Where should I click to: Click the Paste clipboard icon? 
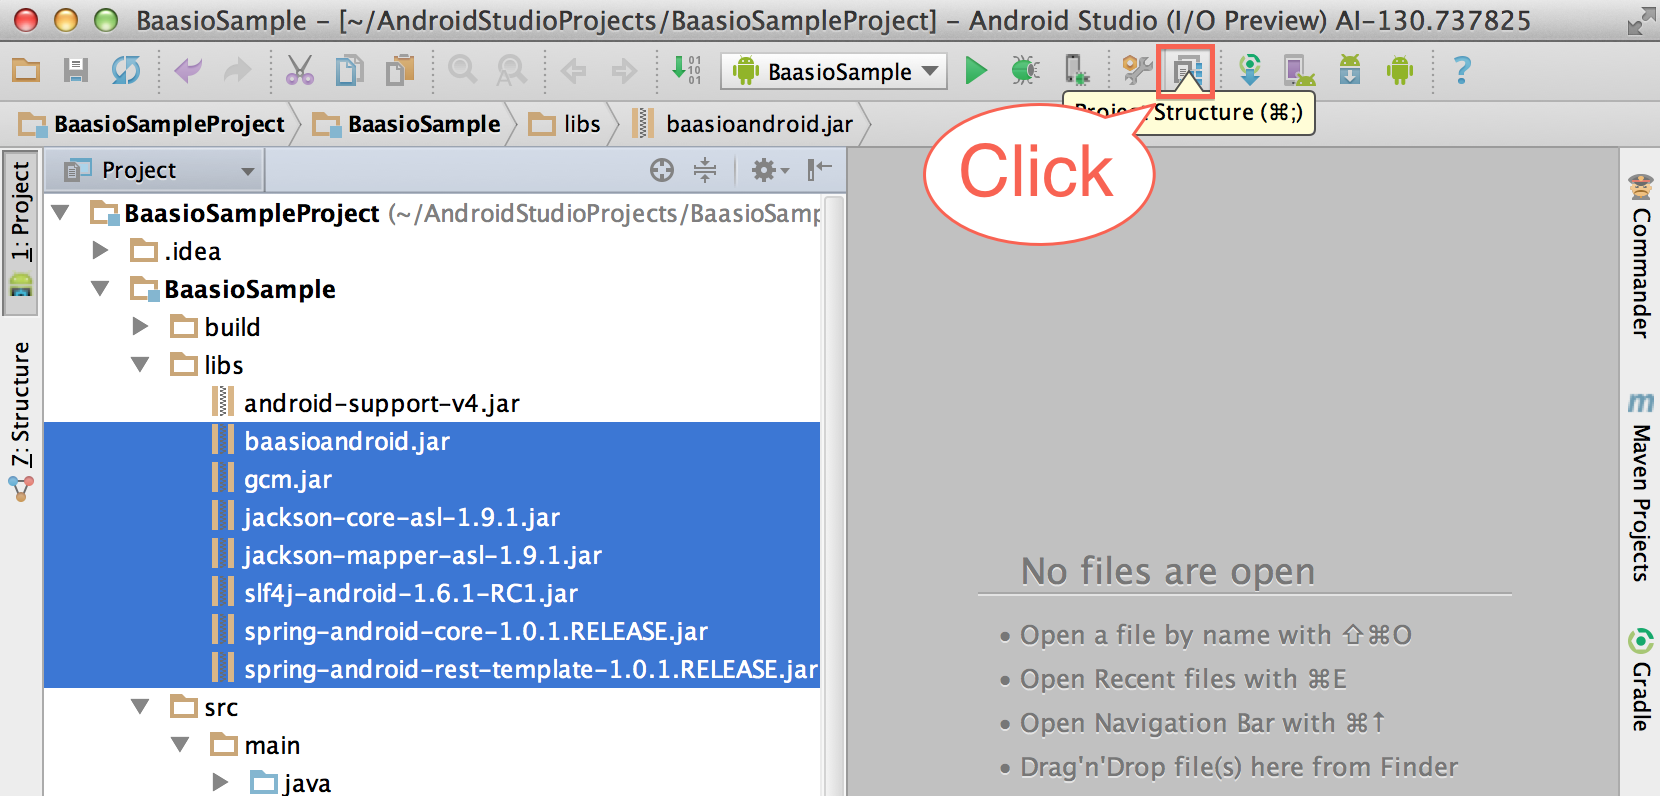tap(400, 71)
